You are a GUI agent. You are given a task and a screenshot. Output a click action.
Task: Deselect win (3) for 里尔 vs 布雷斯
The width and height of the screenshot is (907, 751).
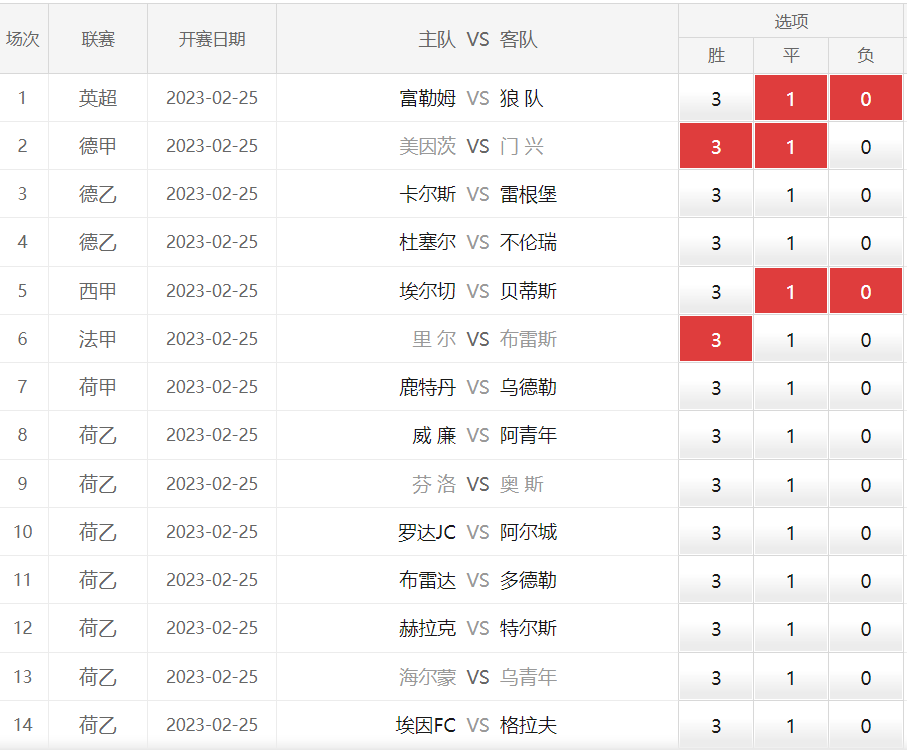pos(716,339)
